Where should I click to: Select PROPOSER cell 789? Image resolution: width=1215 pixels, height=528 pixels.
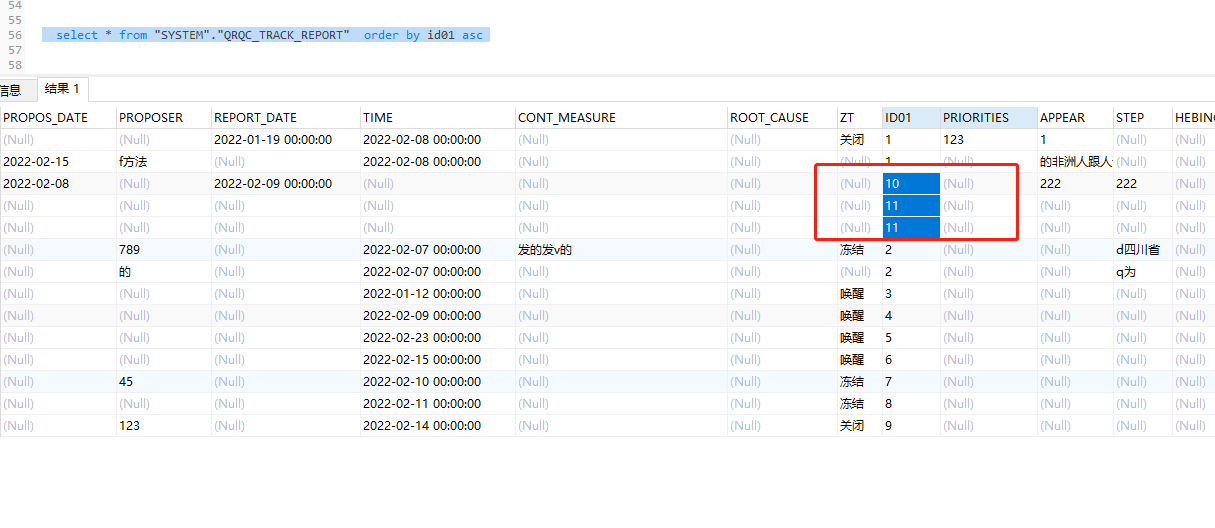163,249
